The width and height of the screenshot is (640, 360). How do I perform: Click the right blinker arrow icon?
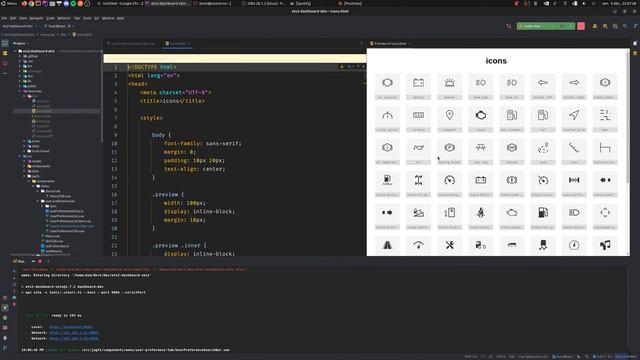tap(574, 83)
